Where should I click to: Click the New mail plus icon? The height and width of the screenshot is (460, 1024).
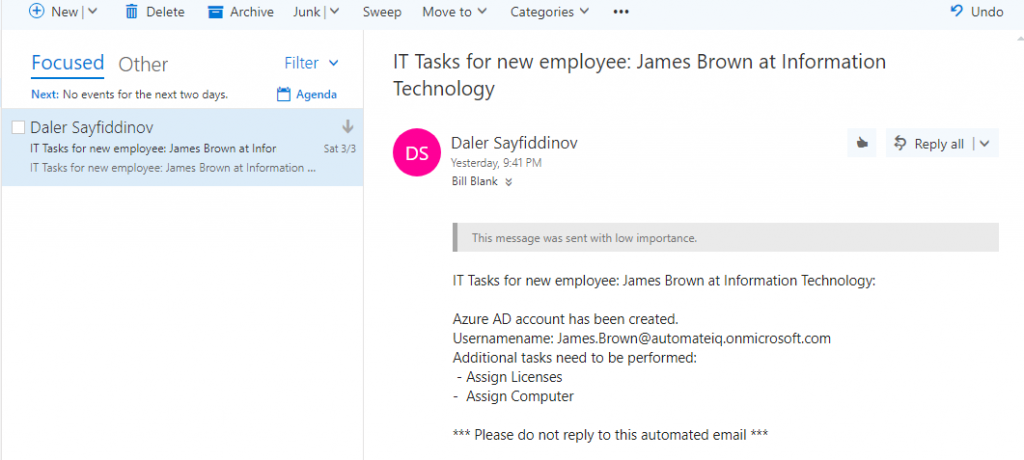37,12
